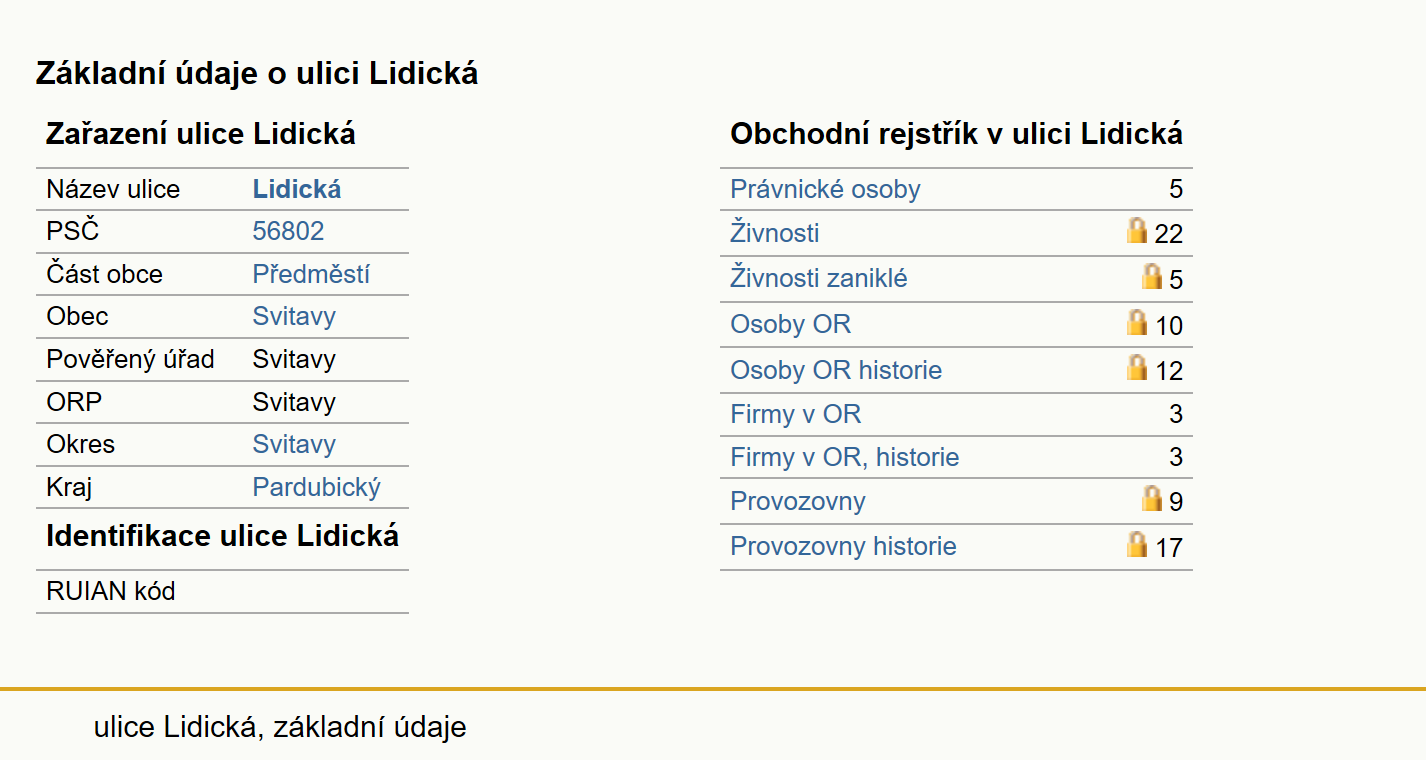
Task: Go to Předměstí municipality part link
Action: [311, 274]
